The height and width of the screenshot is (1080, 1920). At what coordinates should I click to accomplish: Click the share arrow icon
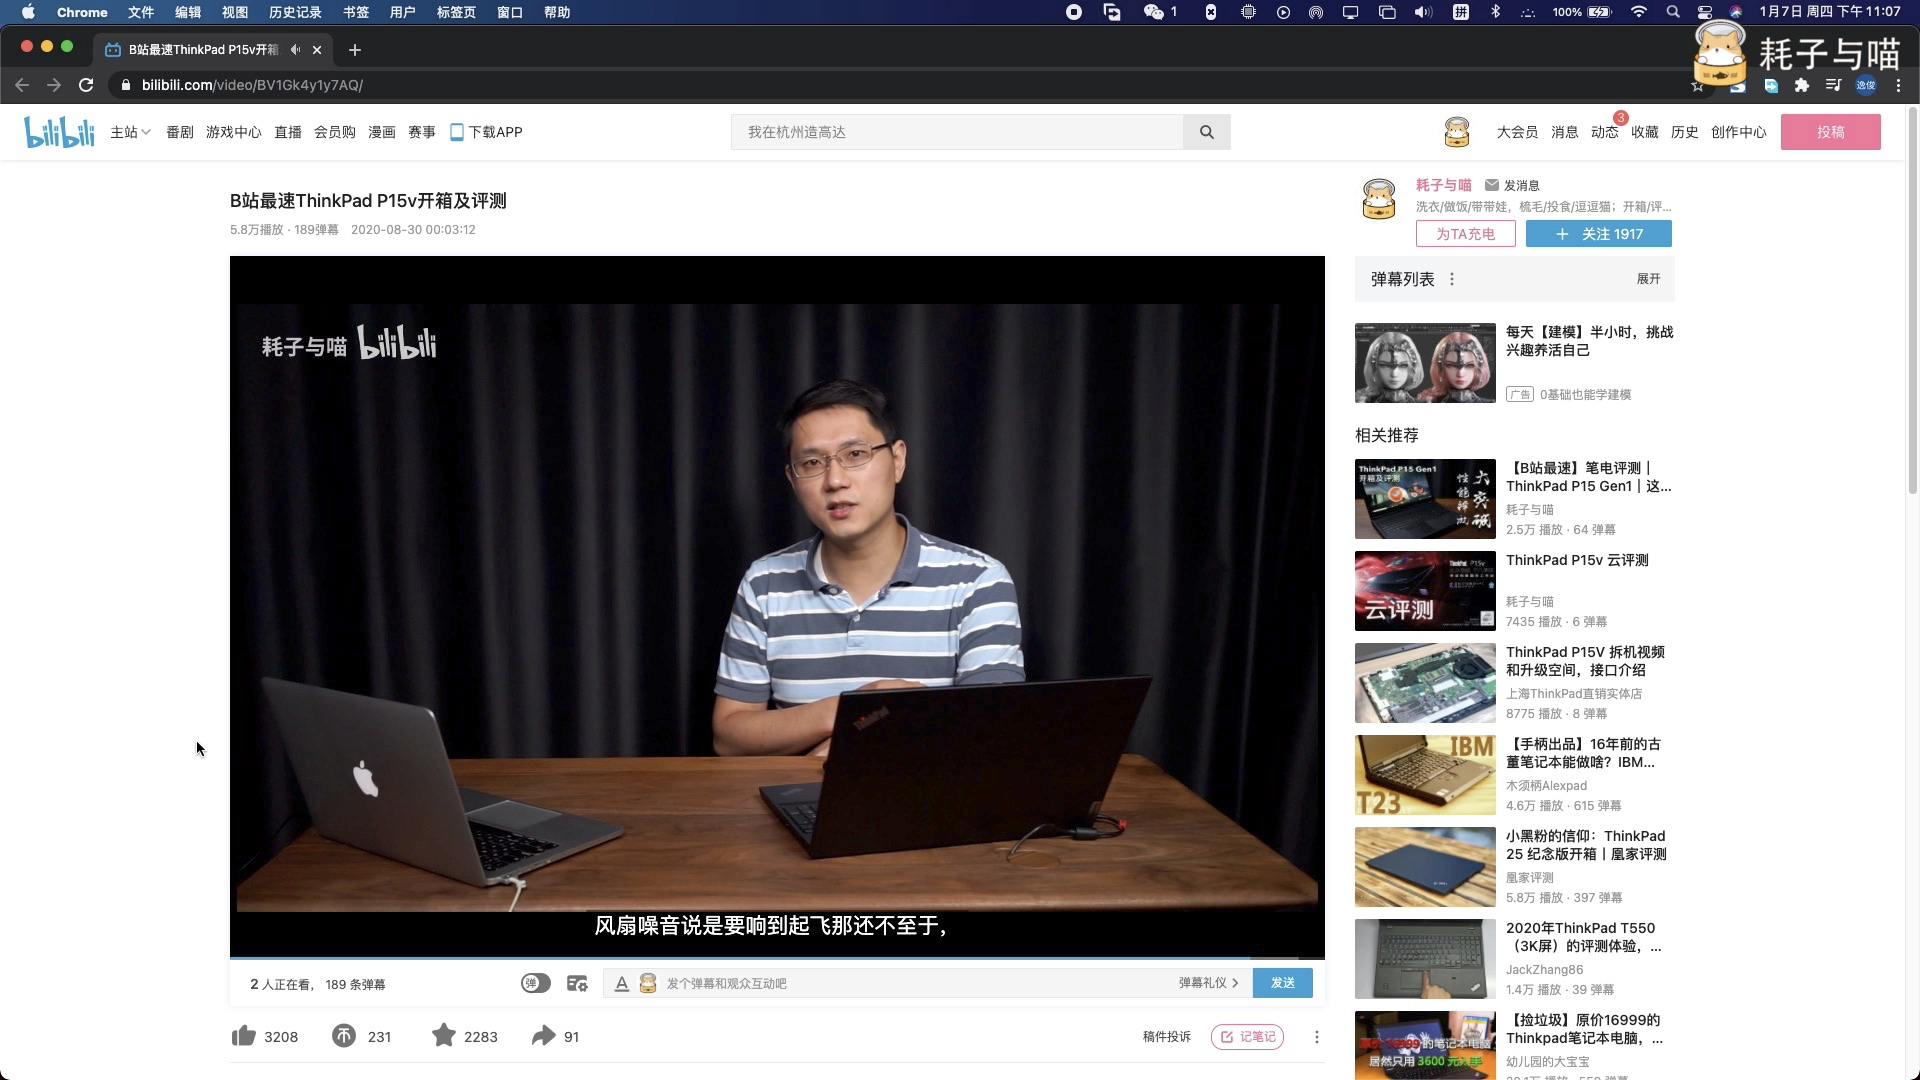click(x=543, y=1036)
